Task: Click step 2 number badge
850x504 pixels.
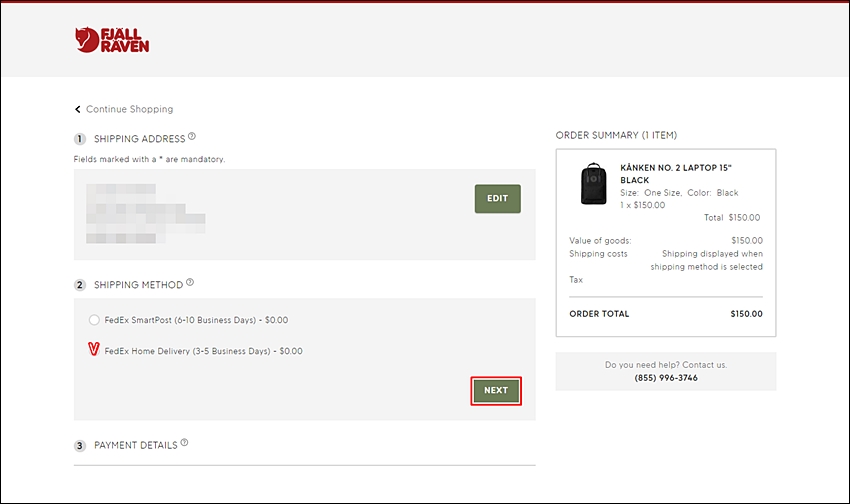Action: [80, 285]
